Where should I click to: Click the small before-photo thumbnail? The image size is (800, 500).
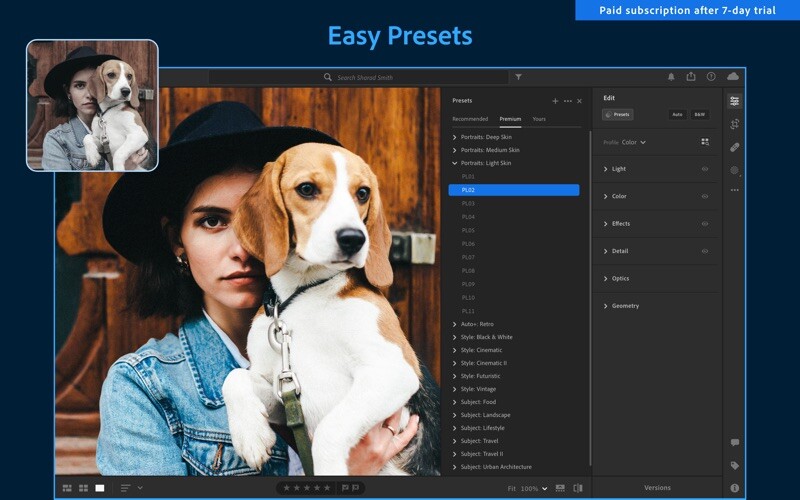pyautogui.click(x=92, y=105)
